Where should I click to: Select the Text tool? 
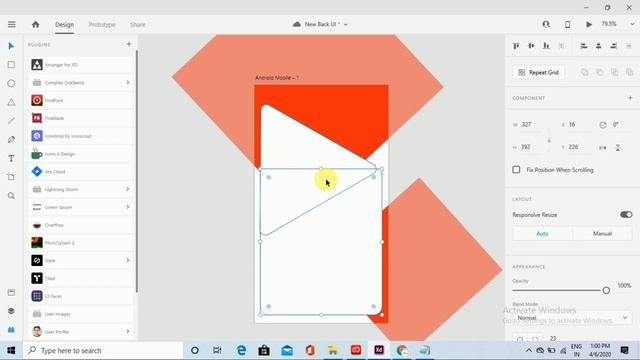[x=11, y=158]
